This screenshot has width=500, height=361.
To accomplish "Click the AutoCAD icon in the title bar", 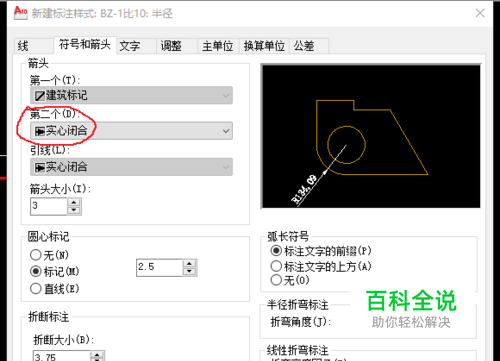I will coord(21,13).
